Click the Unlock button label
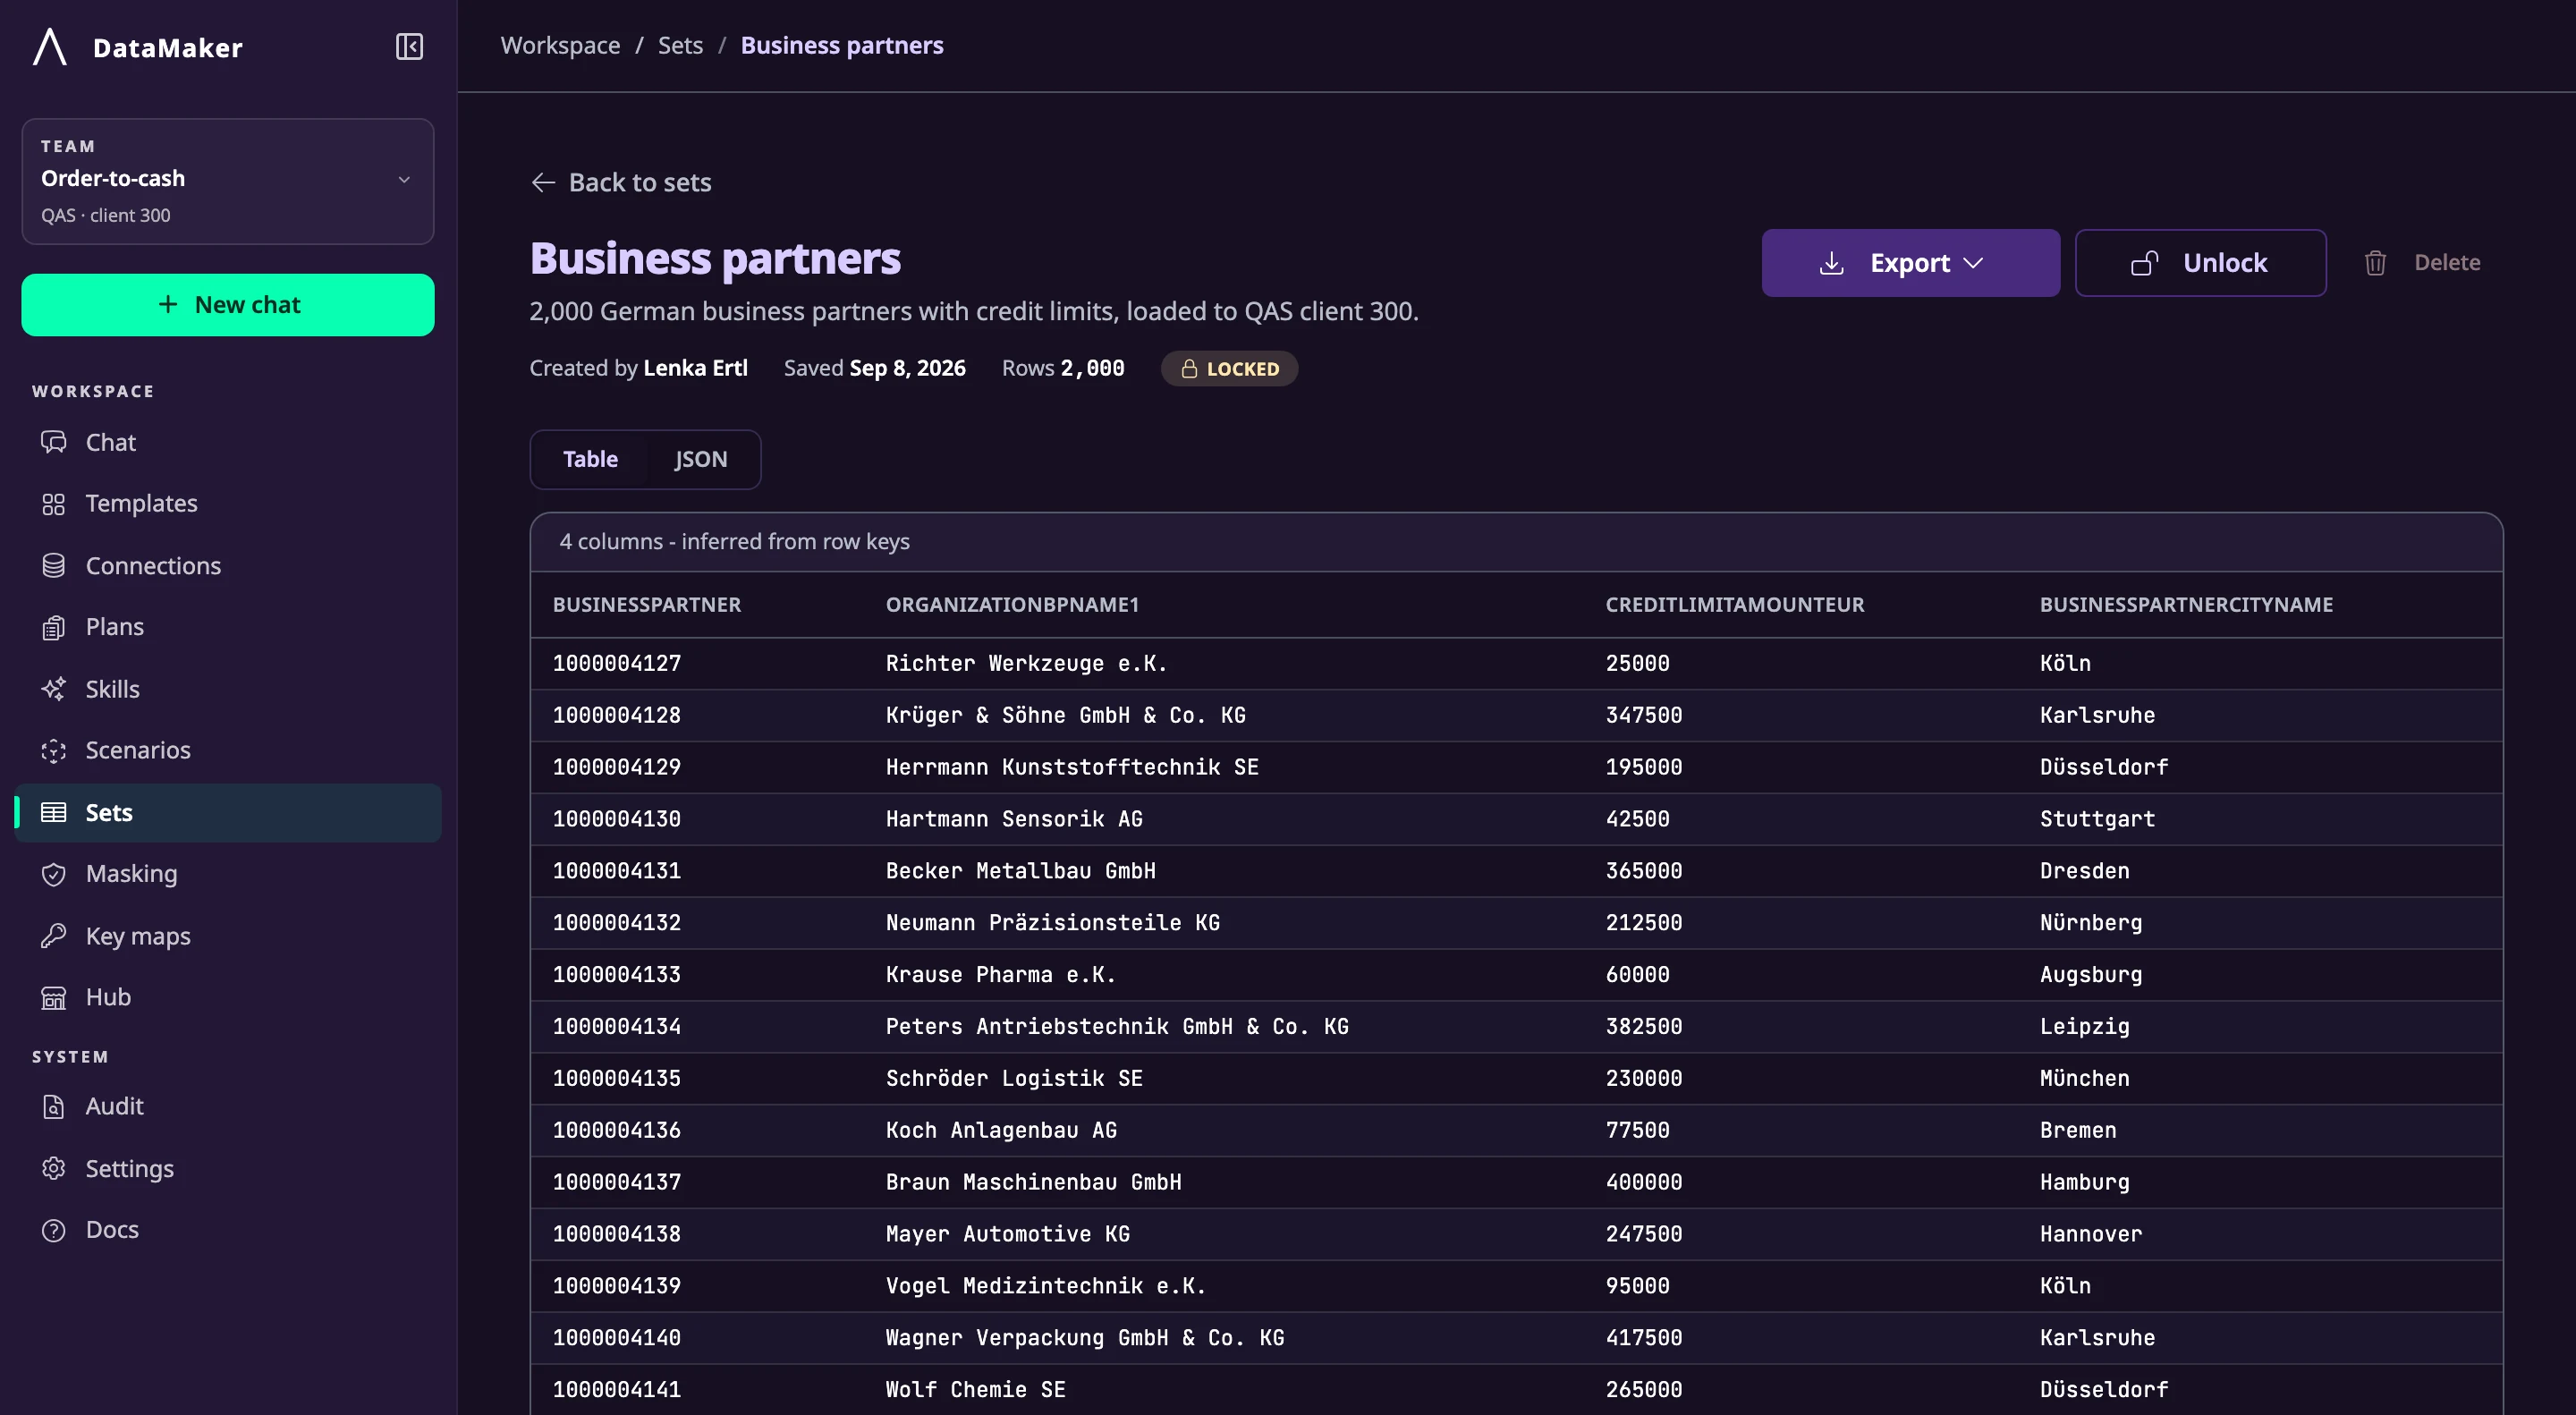 2225,263
